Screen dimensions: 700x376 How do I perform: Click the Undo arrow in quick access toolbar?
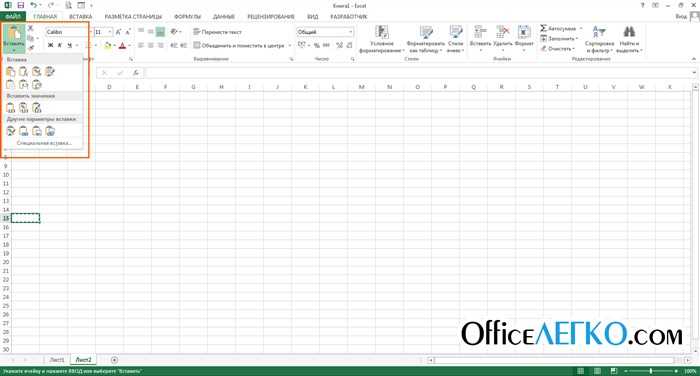tap(34, 5)
